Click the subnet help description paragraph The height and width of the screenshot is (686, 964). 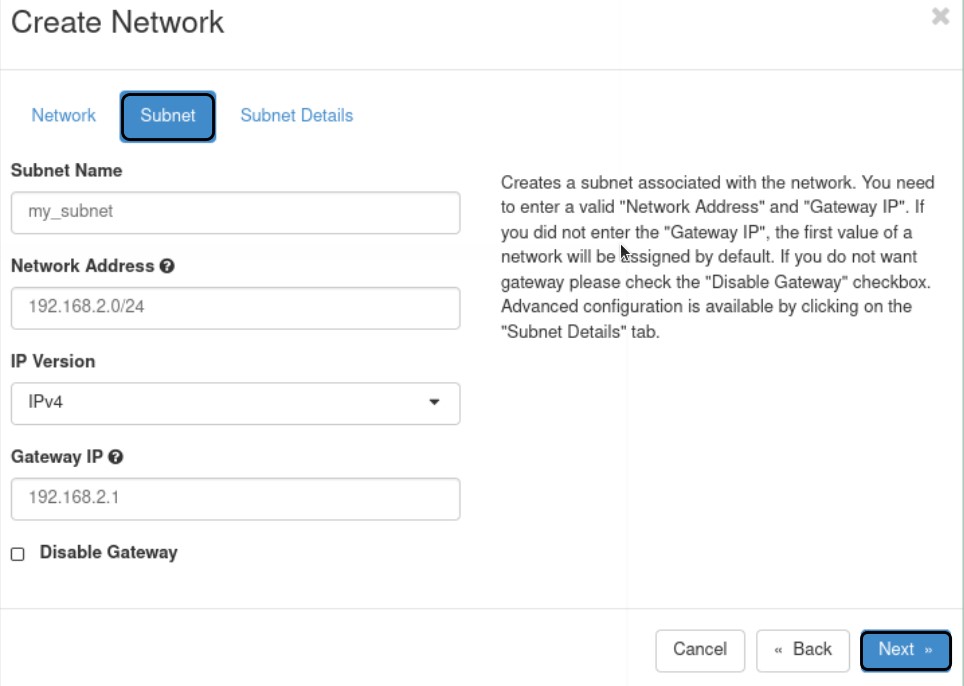tap(718, 257)
